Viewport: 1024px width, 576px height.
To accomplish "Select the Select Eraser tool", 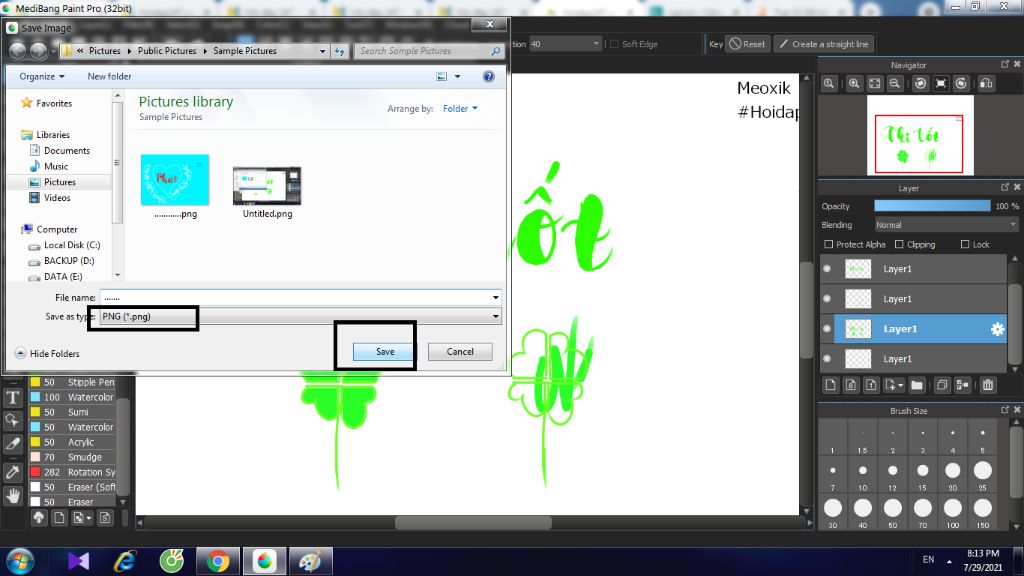I will click(12, 444).
